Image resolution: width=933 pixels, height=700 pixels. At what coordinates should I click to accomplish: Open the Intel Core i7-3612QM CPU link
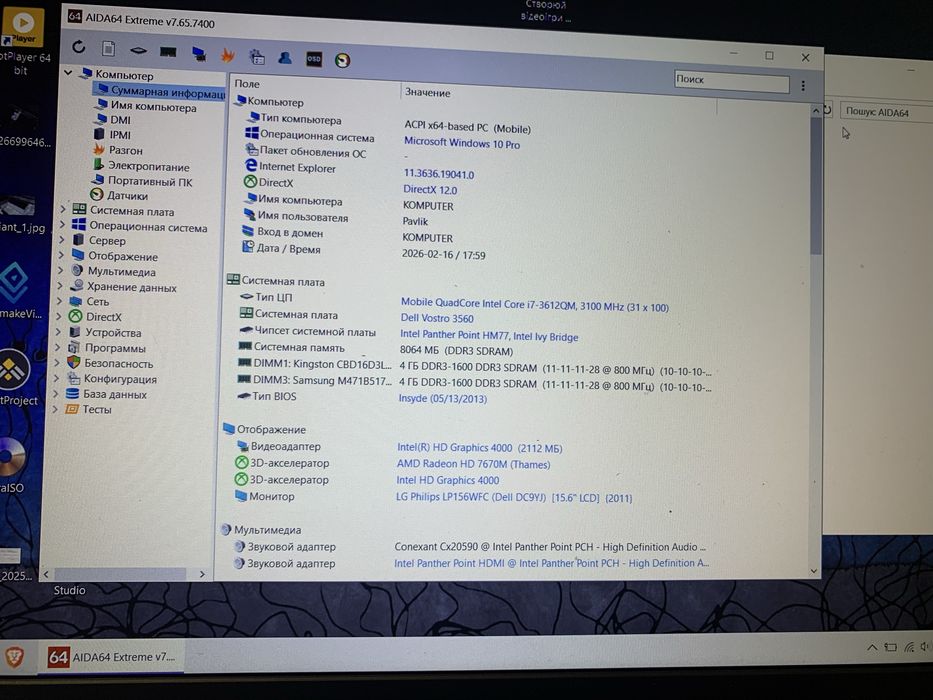click(534, 305)
